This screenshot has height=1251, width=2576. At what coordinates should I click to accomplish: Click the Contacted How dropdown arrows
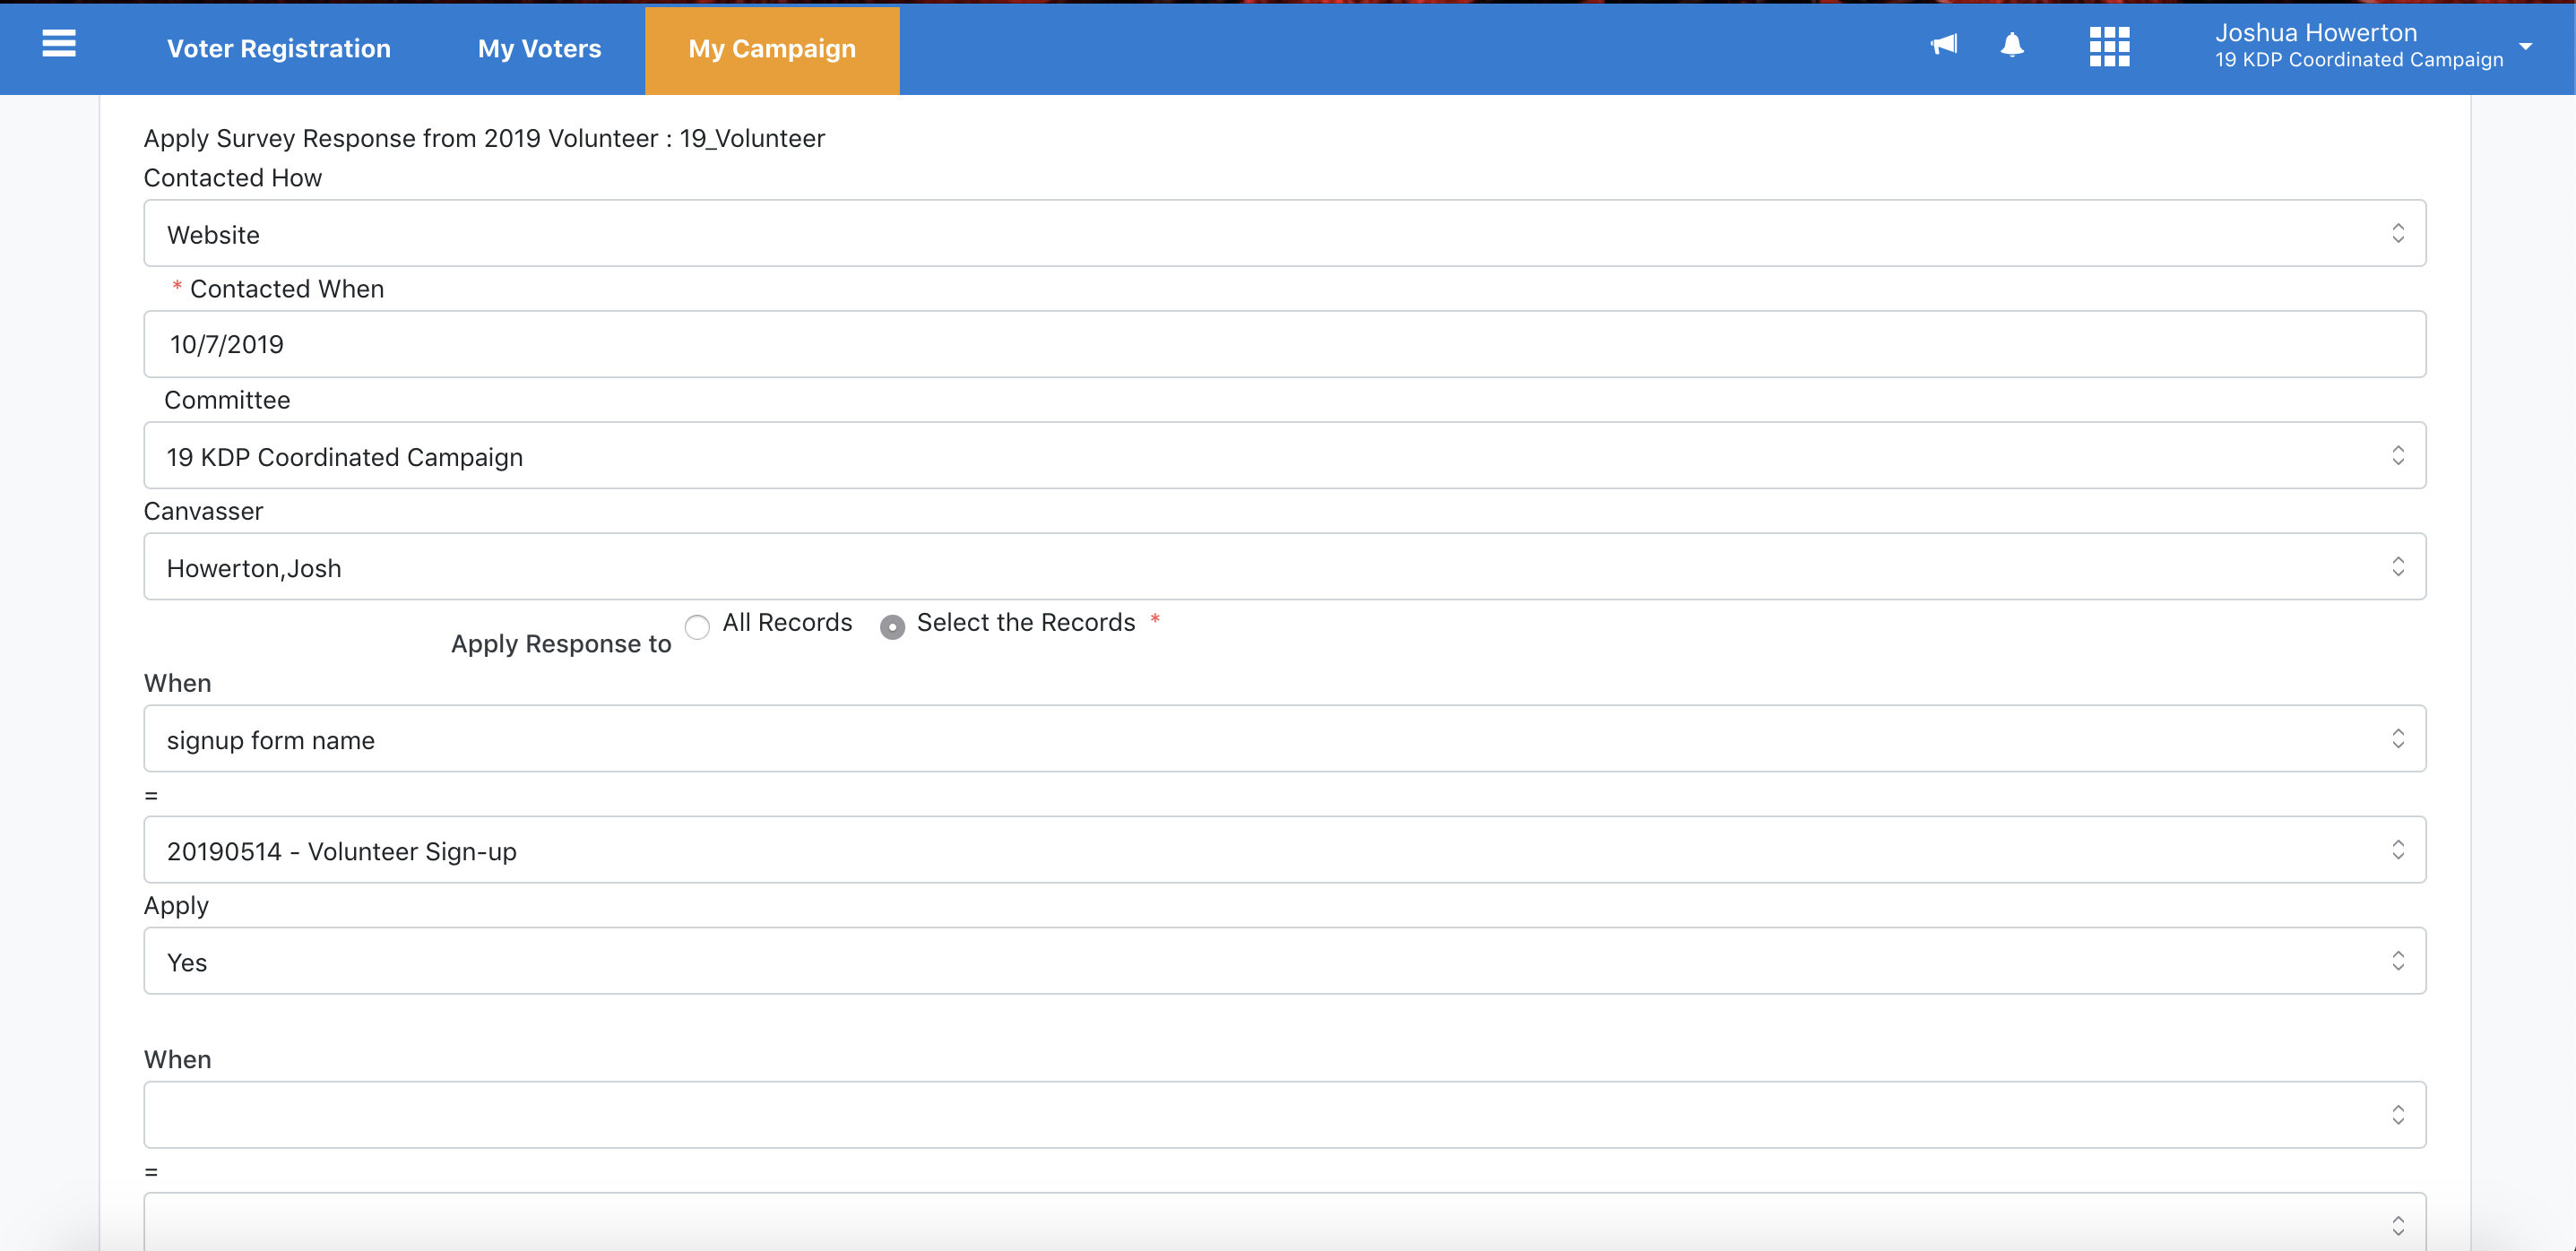pyautogui.click(x=2397, y=234)
